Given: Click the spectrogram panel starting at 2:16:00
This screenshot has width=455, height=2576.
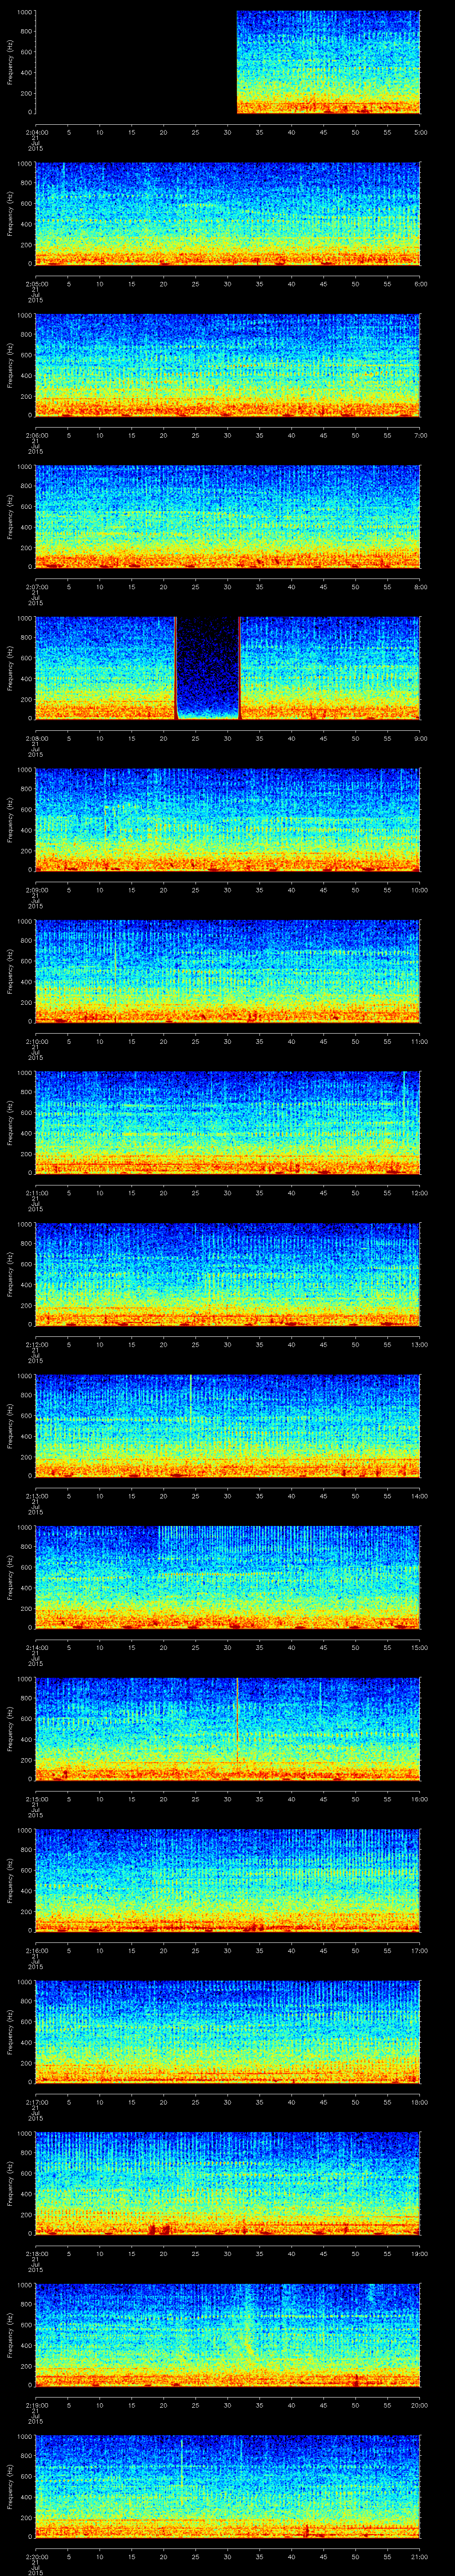Looking at the screenshot, I should (228, 1880).
